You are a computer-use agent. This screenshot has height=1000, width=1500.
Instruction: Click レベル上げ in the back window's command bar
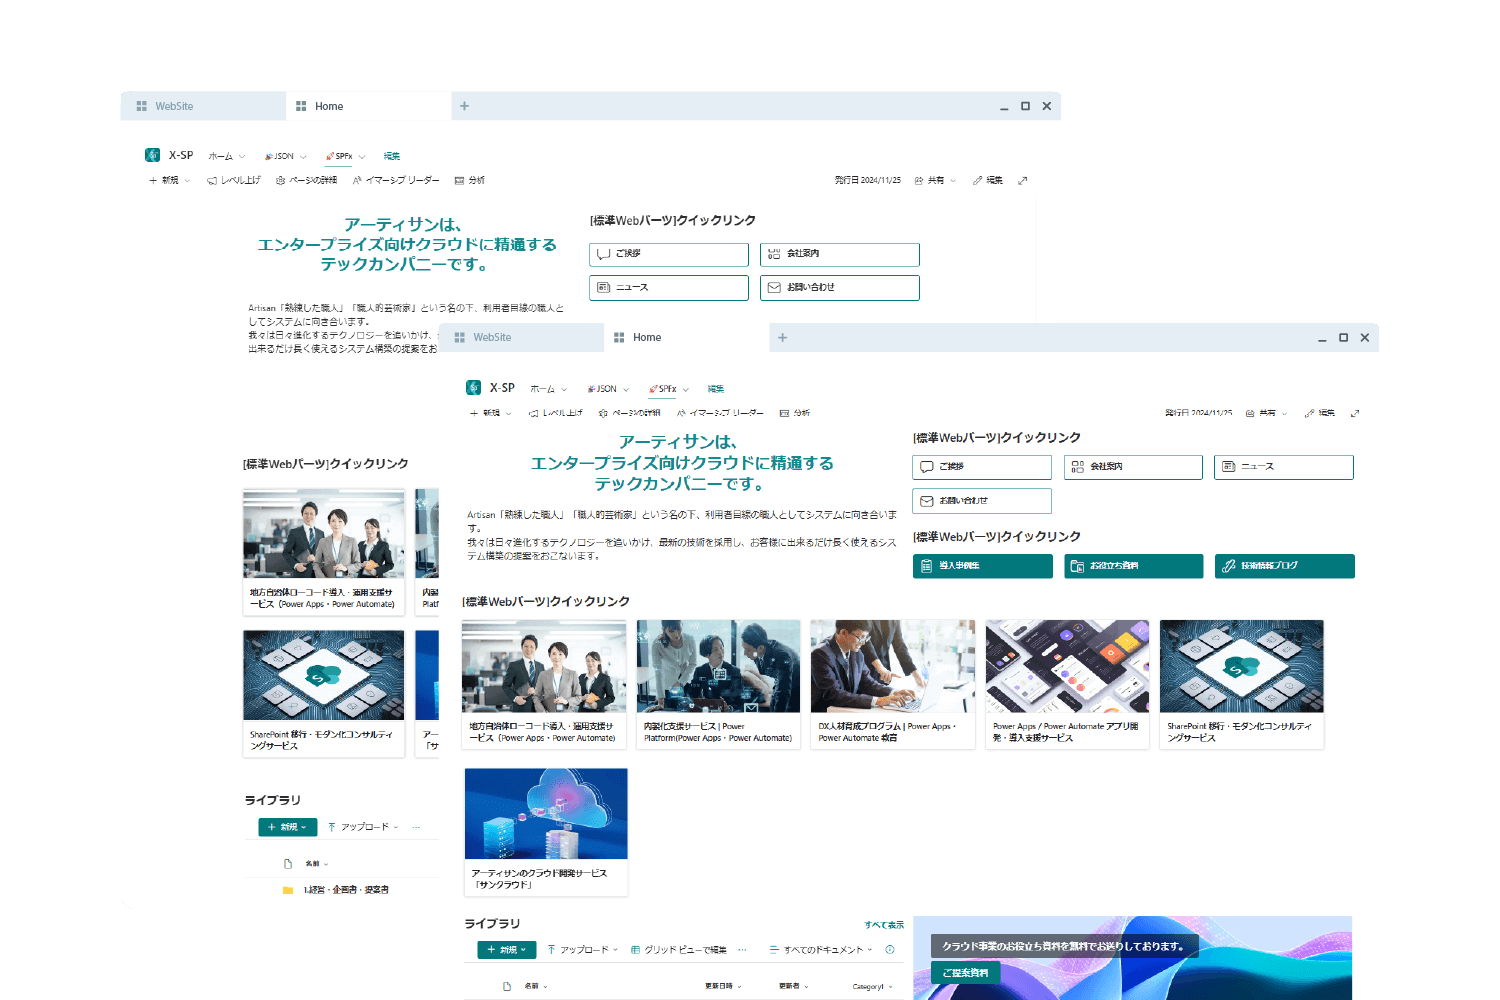[x=233, y=180]
